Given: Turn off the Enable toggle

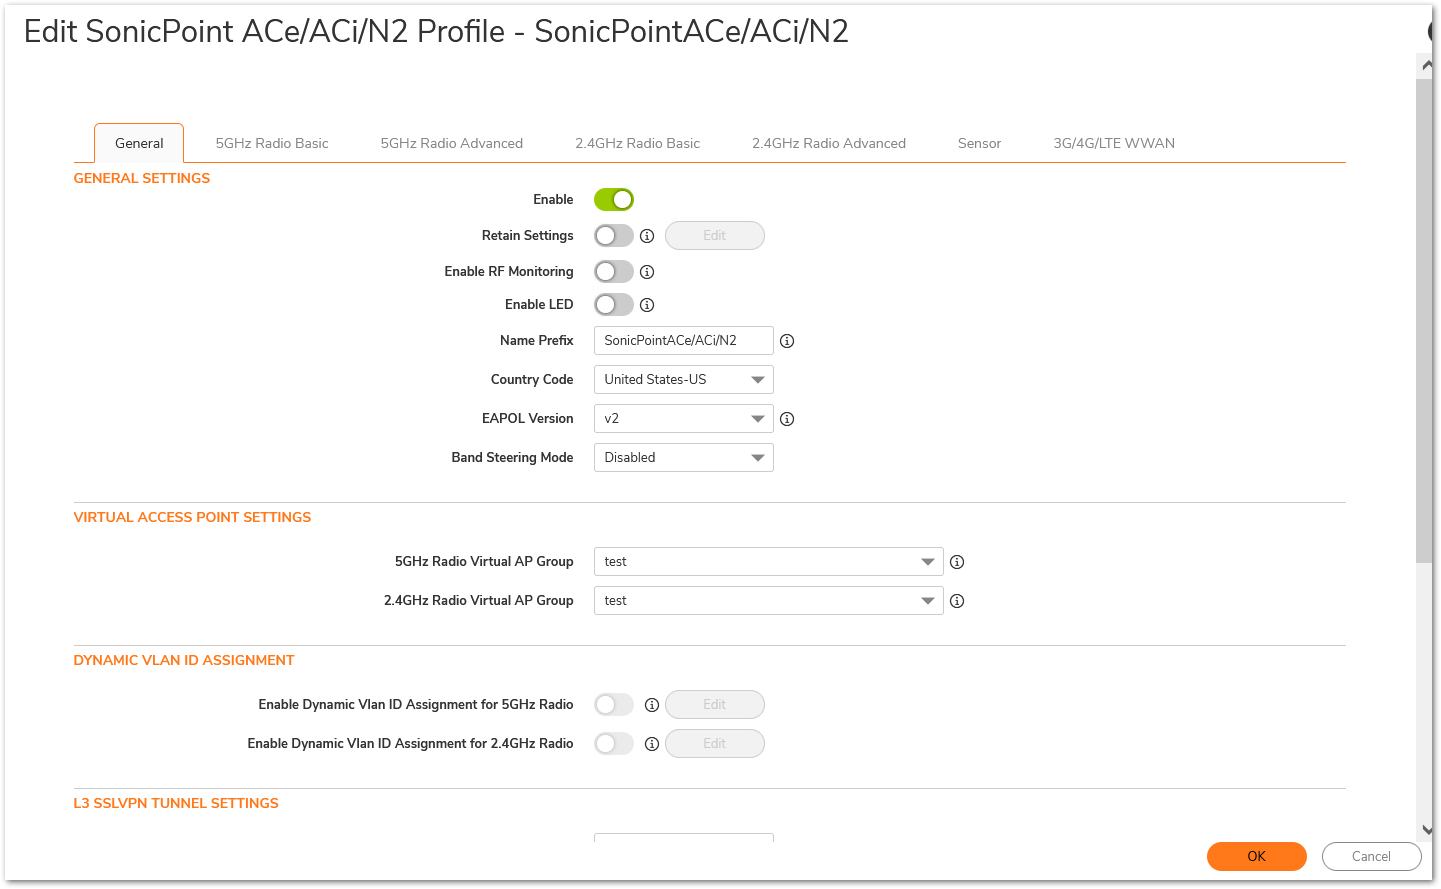Looking at the screenshot, I should (614, 200).
